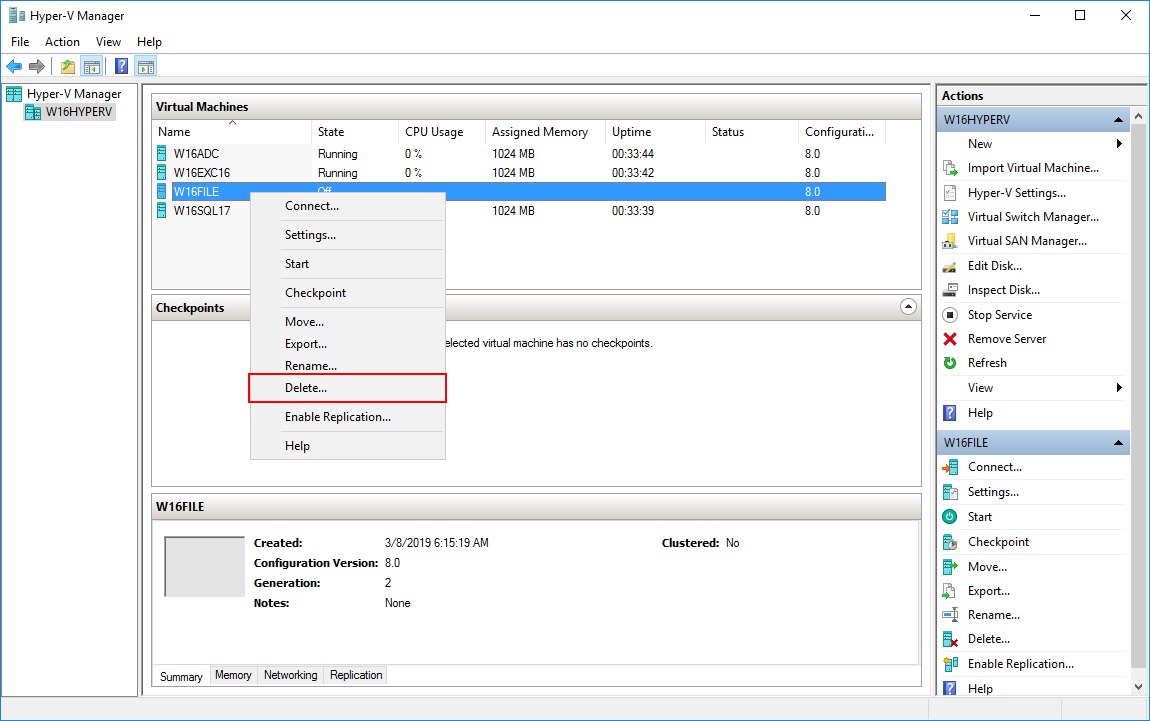
Task: Select the W16ADC virtual machine row
Action: point(521,154)
